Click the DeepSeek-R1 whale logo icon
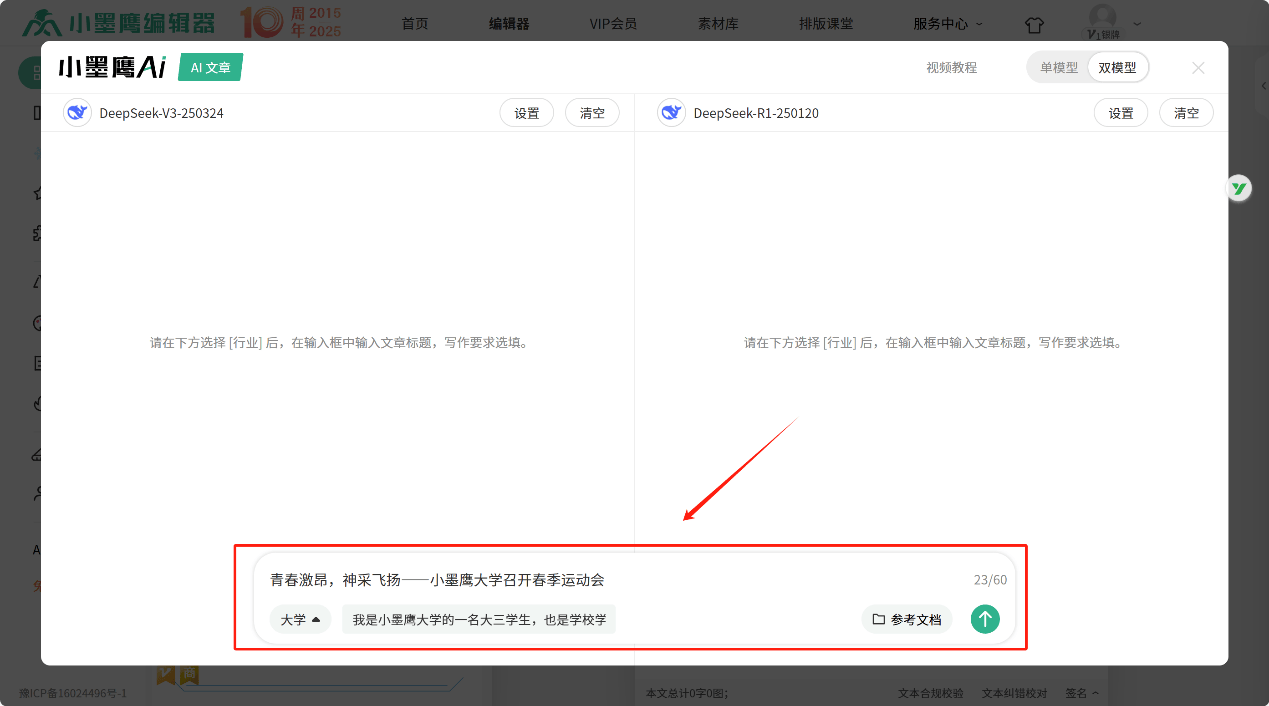The height and width of the screenshot is (706, 1269). point(671,113)
